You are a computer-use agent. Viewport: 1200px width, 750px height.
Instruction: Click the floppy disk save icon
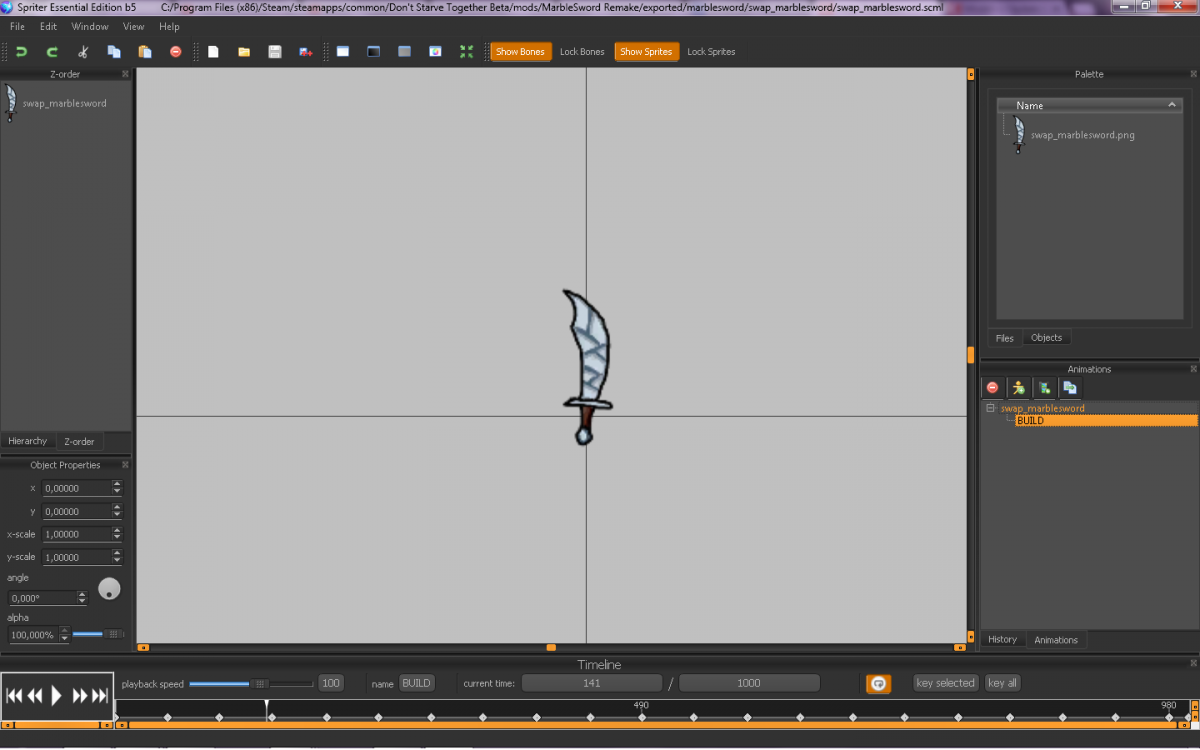[275, 52]
